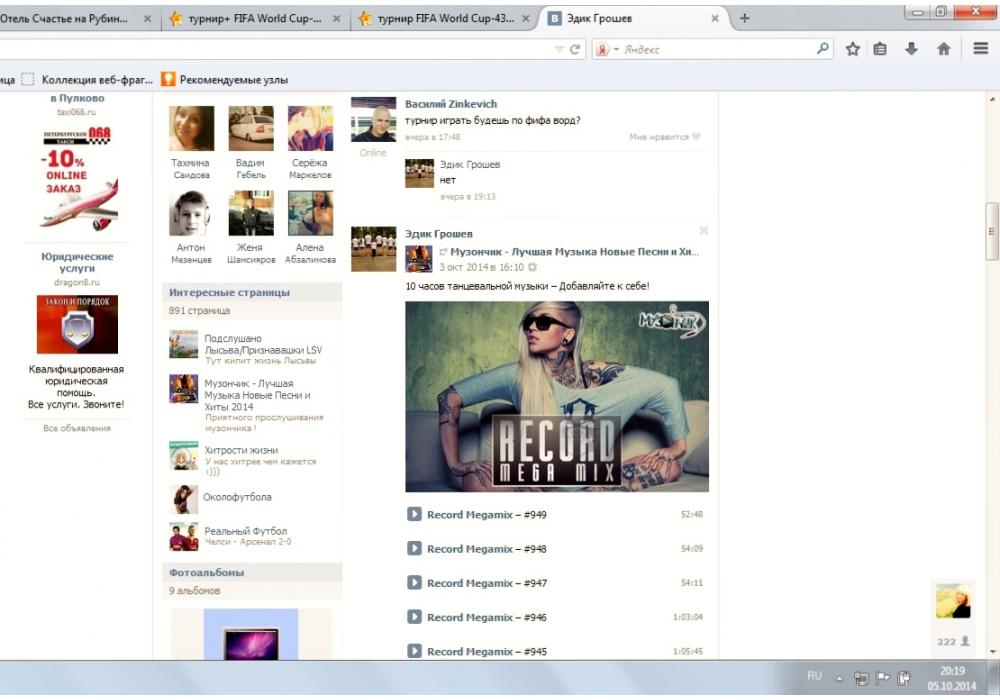Open new tab with plus button
This screenshot has width=1000, height=700.
[x=745, y=18]
